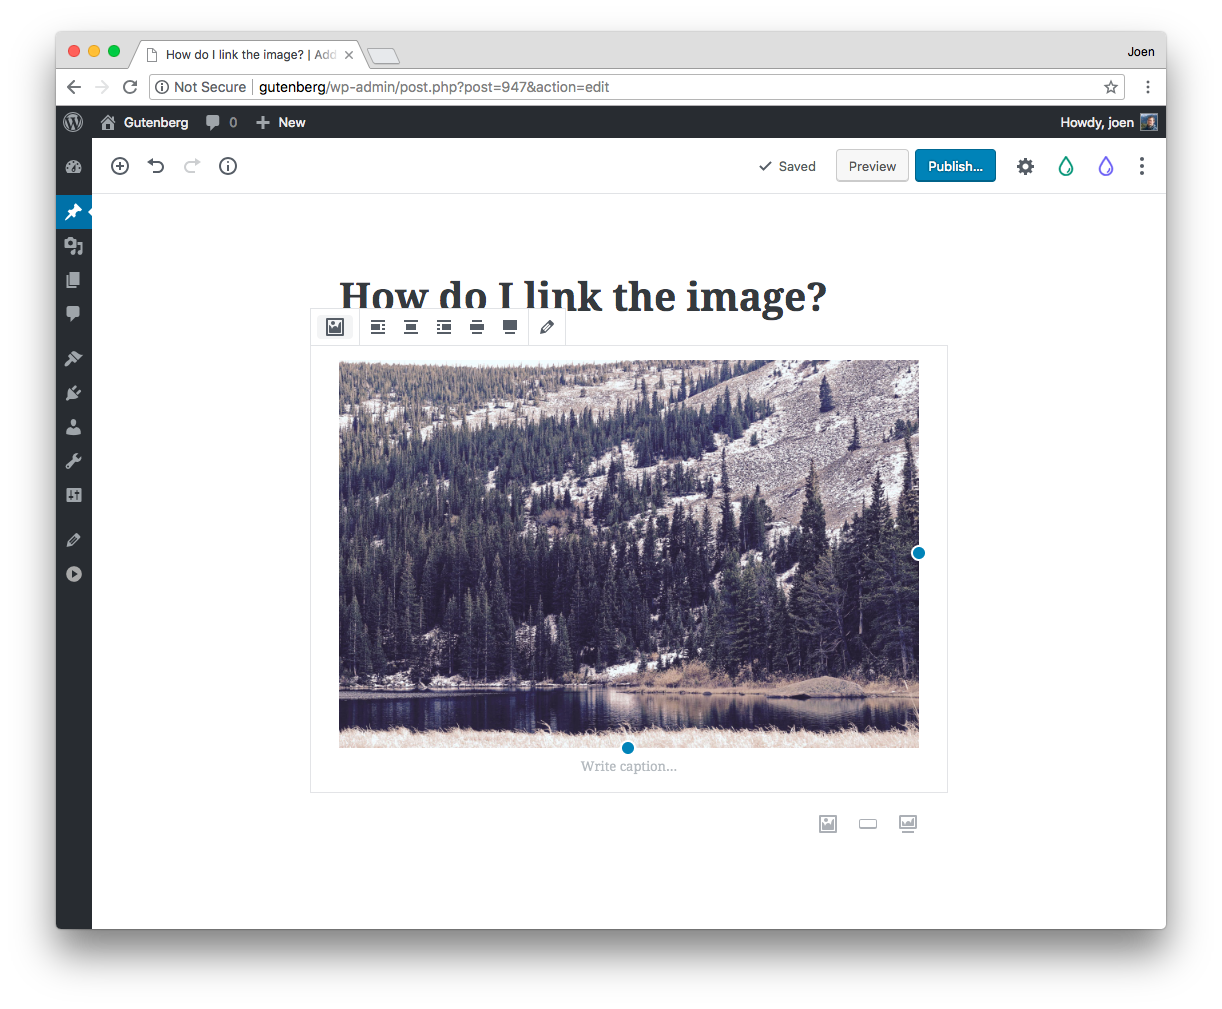Open the Settings sliders sidebar icon
Viewport: 1222px width, 1009px height.
[73, 495]
